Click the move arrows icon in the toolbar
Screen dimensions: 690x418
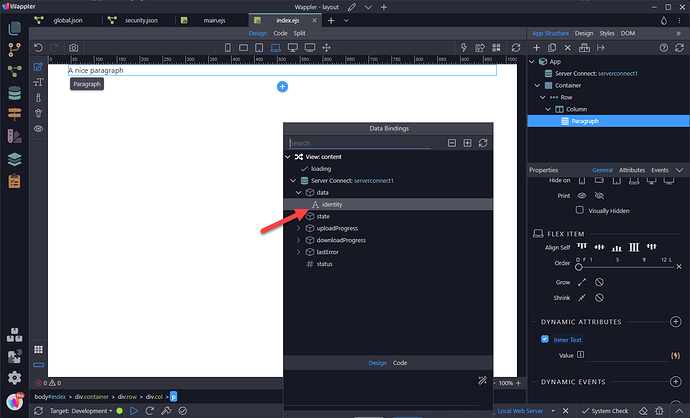(327, 48)
